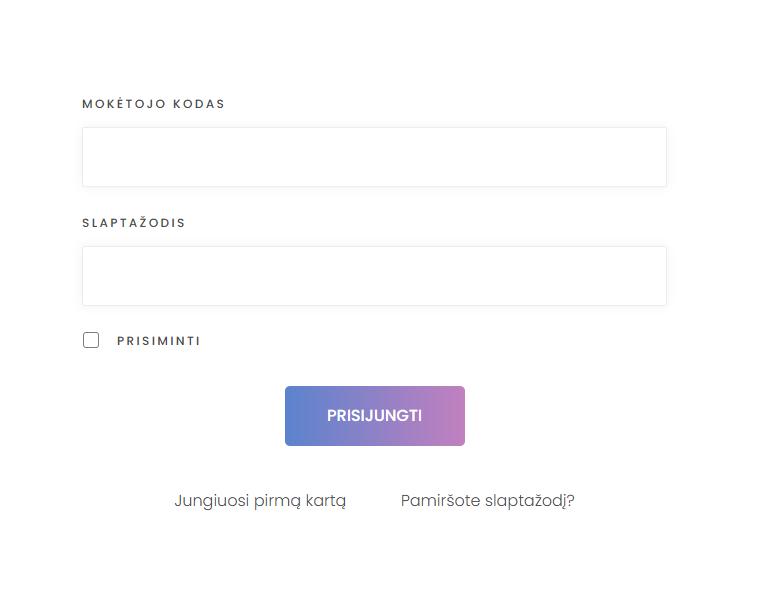Image resolution: width=758 pixels, height=614 pixels.
Task: Focus the Slaptažodis password field
Action: 374,276
